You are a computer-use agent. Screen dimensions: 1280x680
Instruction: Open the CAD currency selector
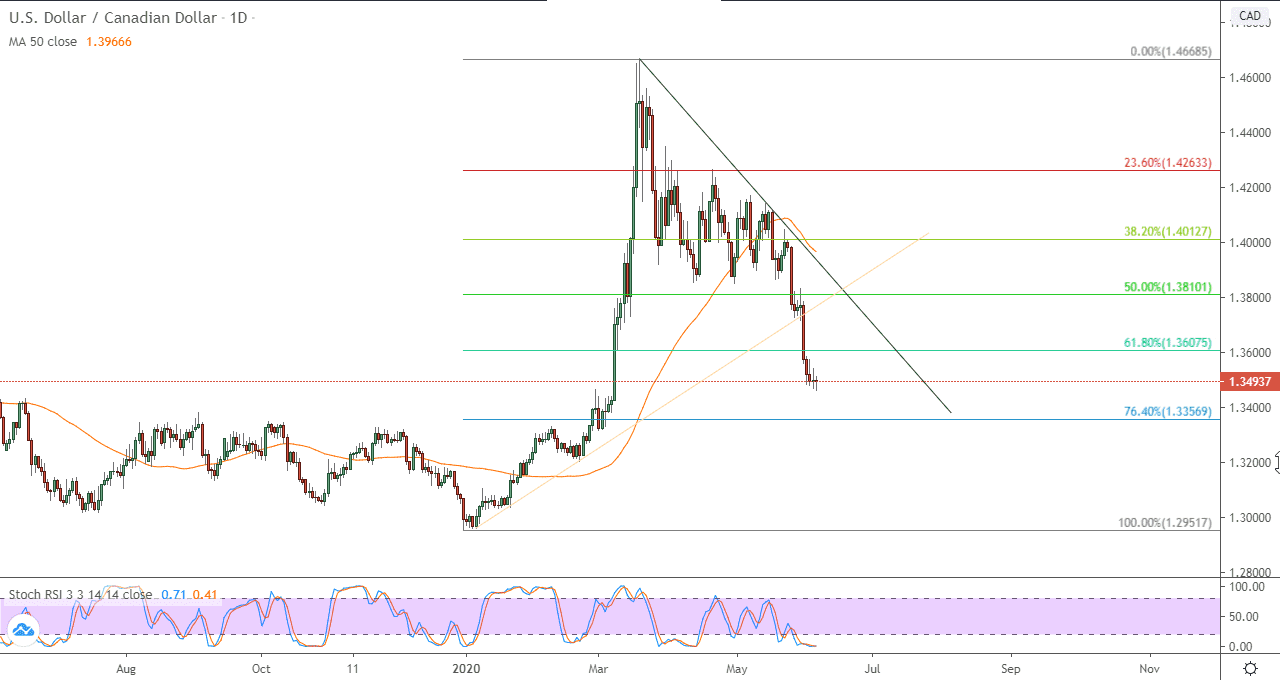[1250, 15]
